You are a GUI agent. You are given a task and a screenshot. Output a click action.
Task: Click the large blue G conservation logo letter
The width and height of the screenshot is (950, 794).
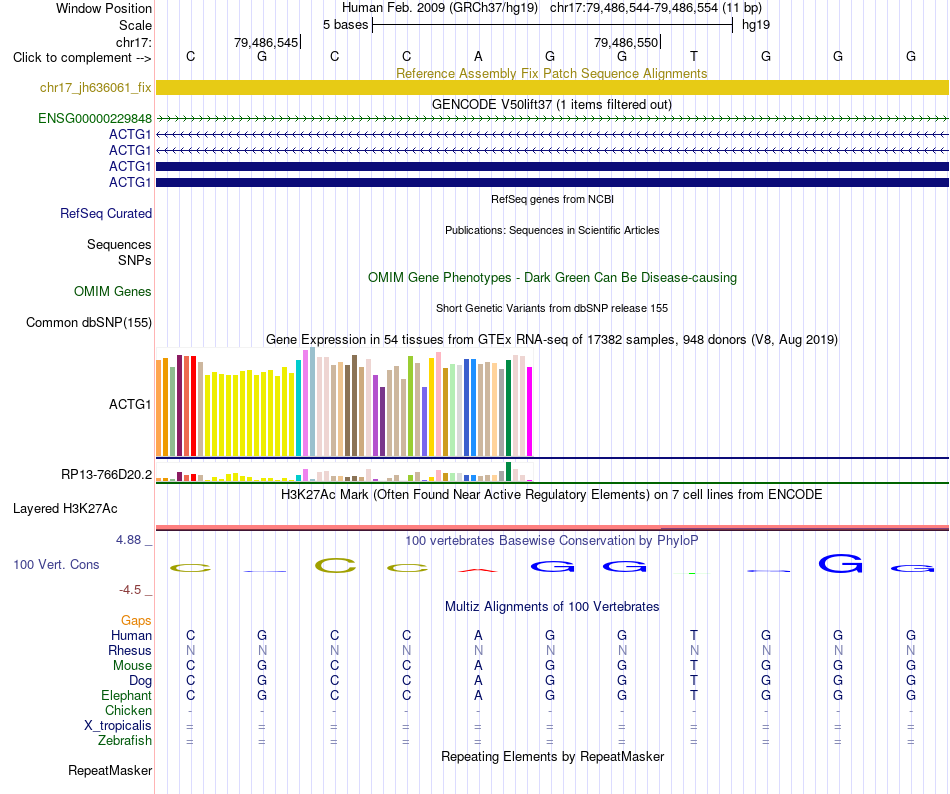840,564
